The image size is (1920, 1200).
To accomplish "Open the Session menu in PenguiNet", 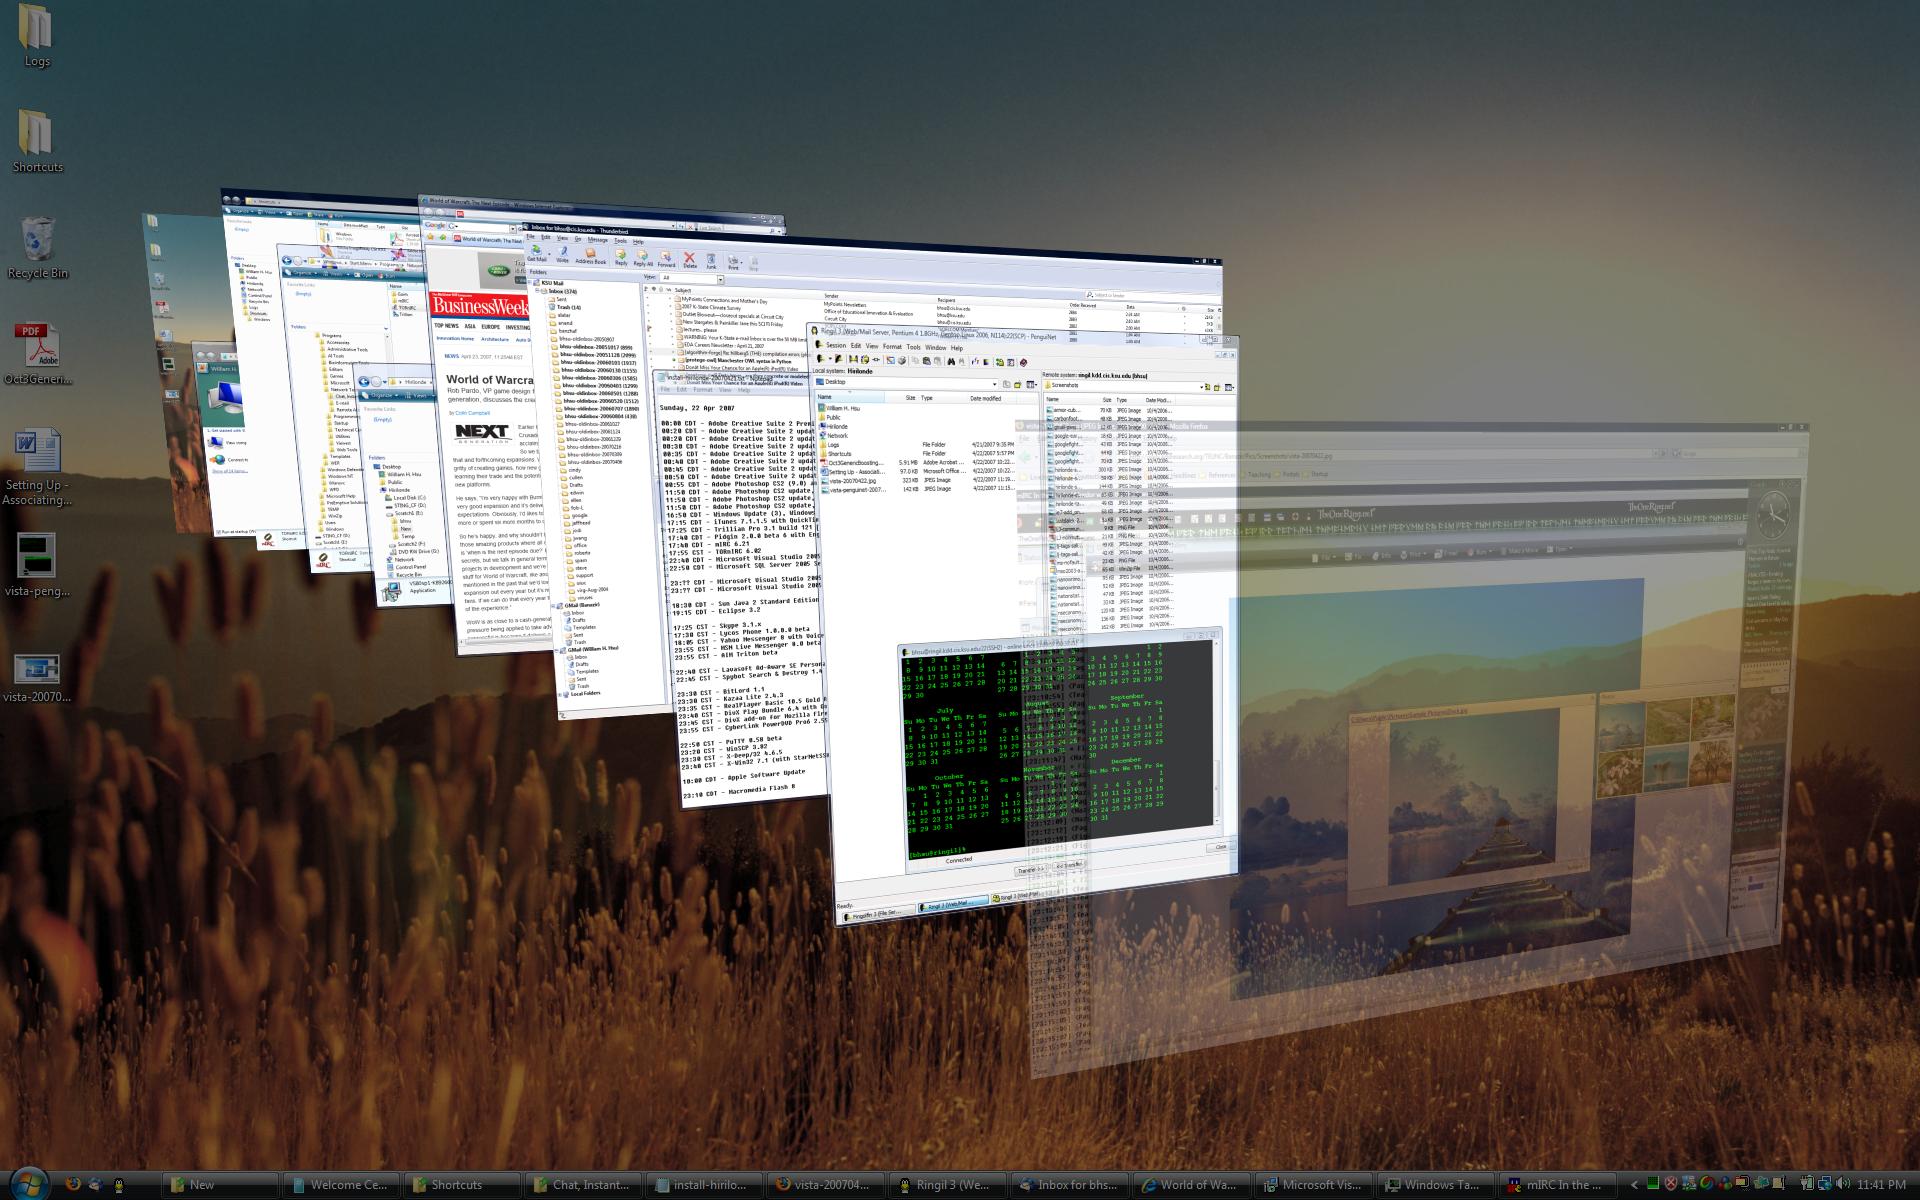I will [x=835, y=346].
